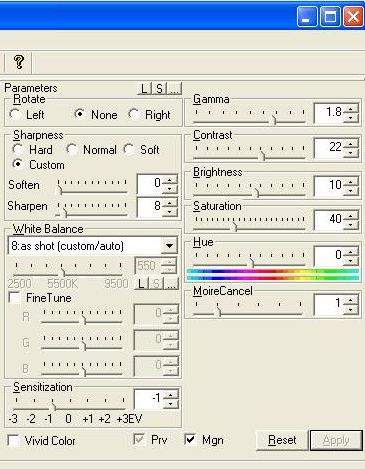Click the Saturation value field
365x469 pixels.
pos(329,220)
